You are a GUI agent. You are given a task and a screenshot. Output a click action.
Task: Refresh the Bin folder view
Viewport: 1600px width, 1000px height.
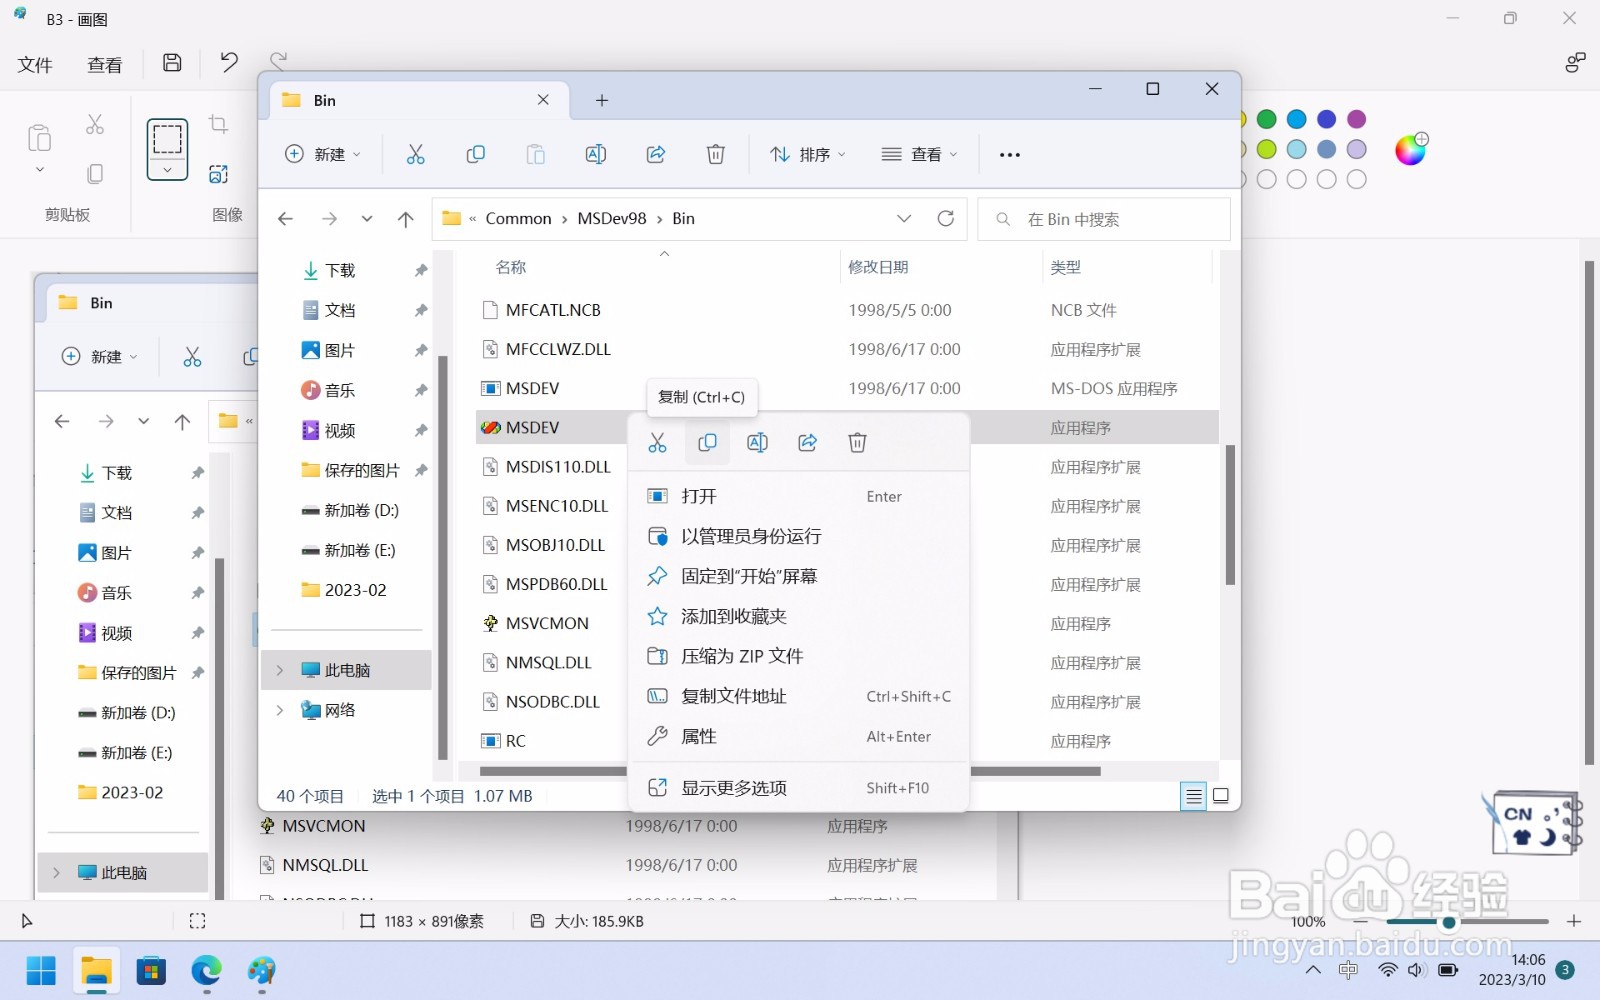click(x=945, y=218)
